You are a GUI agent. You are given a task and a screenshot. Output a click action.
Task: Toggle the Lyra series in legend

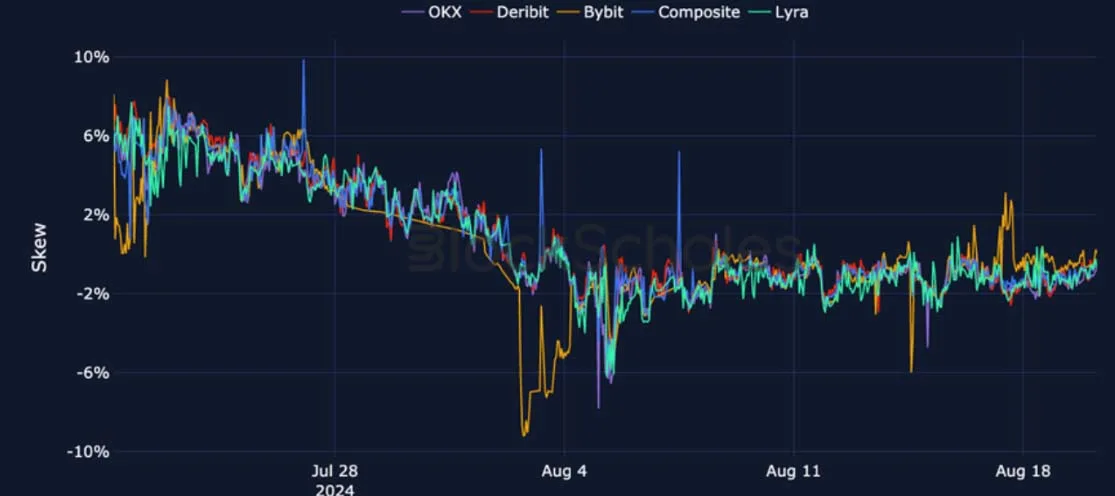[779, 12]
